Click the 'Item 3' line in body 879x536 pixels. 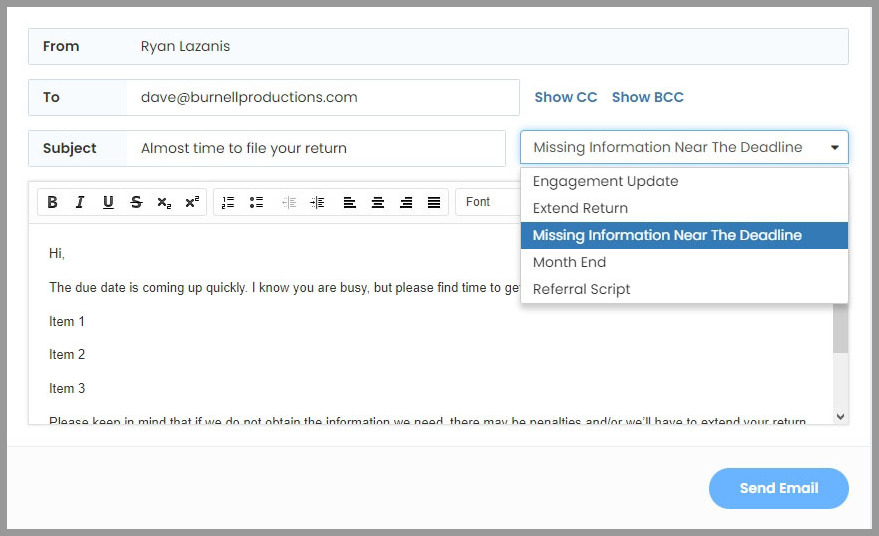67,388
